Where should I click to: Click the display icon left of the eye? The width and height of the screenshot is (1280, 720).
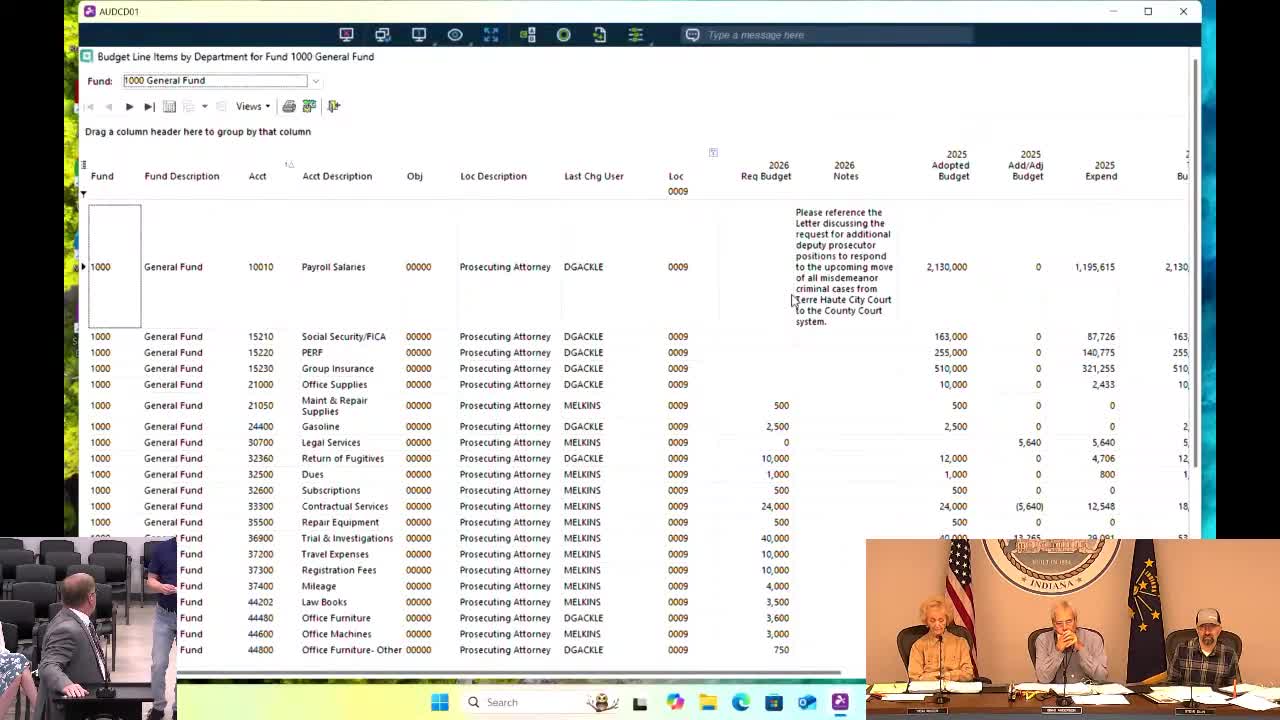pos(419,35)
